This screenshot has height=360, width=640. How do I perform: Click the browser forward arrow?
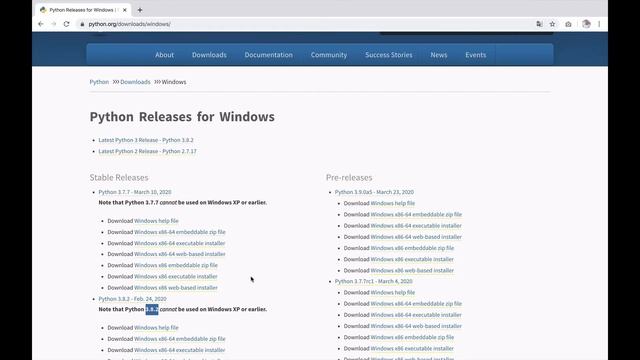tap(53, 24)
